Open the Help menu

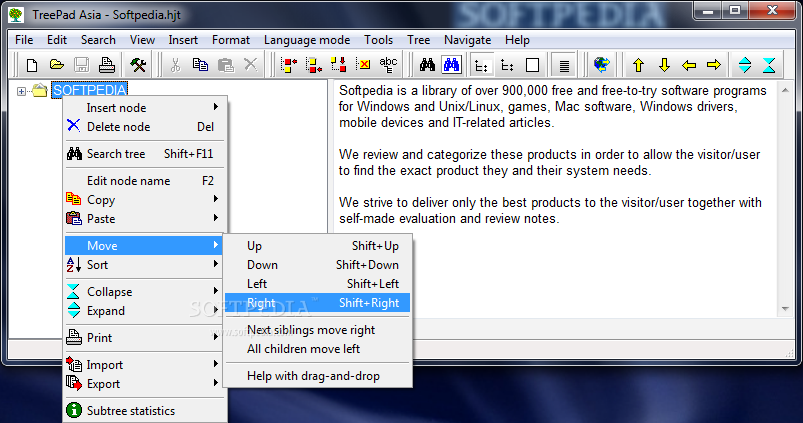517,40
